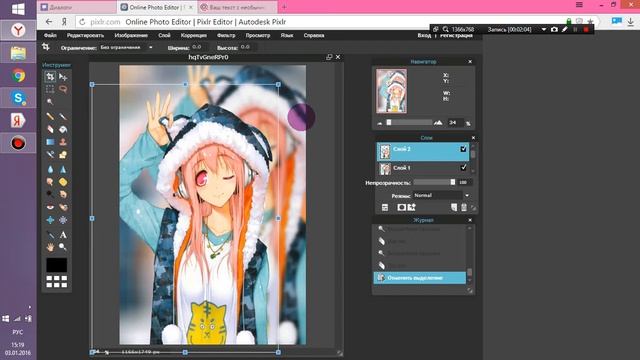The image size is (640, 360).
Task: Click the Navigator image thumbnail
Action: pyautogui.click(x=391, y=91)
